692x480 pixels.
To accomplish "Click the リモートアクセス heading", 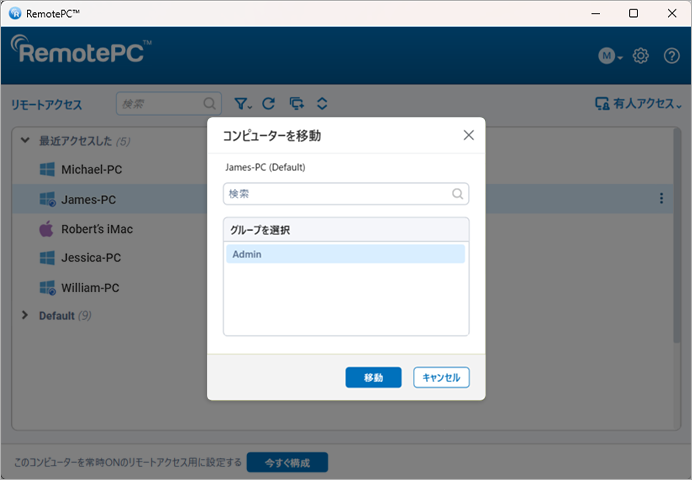I will point(46,105).
